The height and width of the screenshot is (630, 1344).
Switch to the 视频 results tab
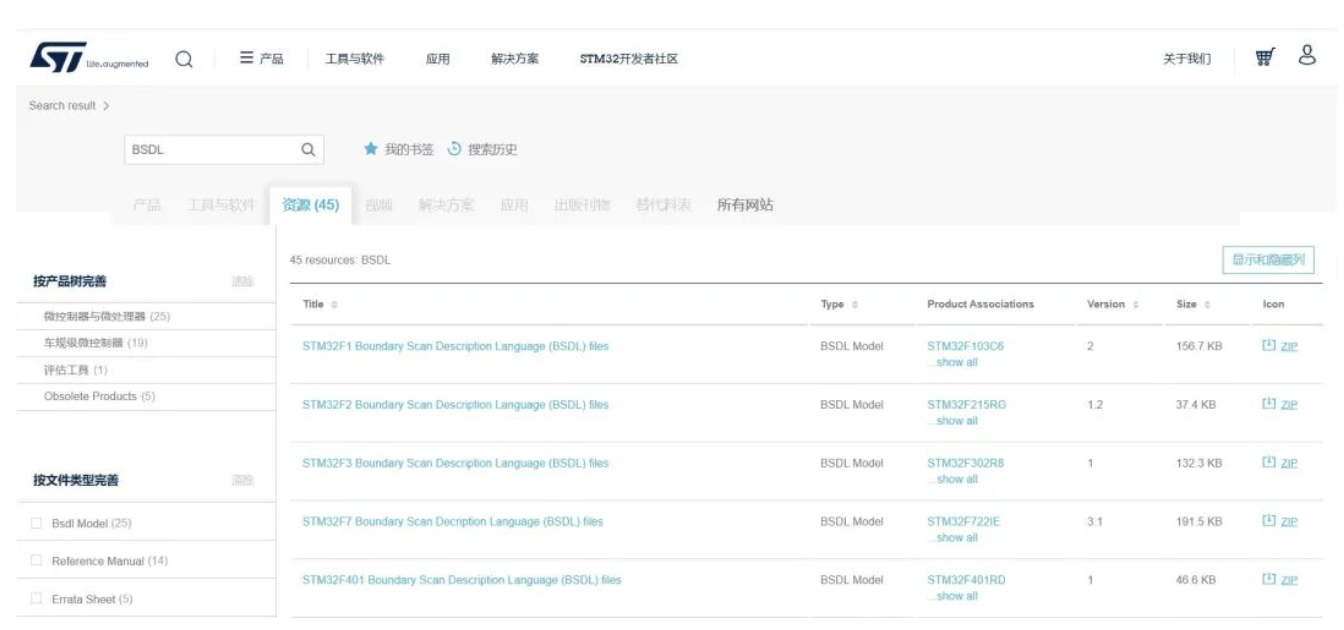click(379, 205)
